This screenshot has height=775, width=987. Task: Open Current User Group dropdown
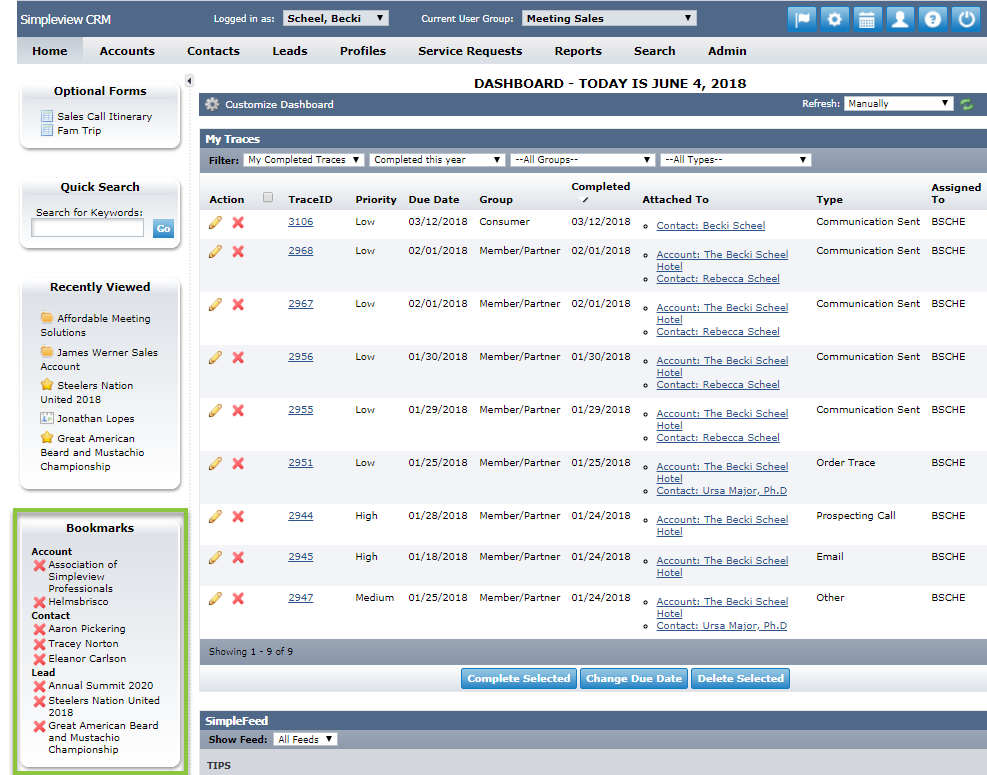tap(609, 18)
